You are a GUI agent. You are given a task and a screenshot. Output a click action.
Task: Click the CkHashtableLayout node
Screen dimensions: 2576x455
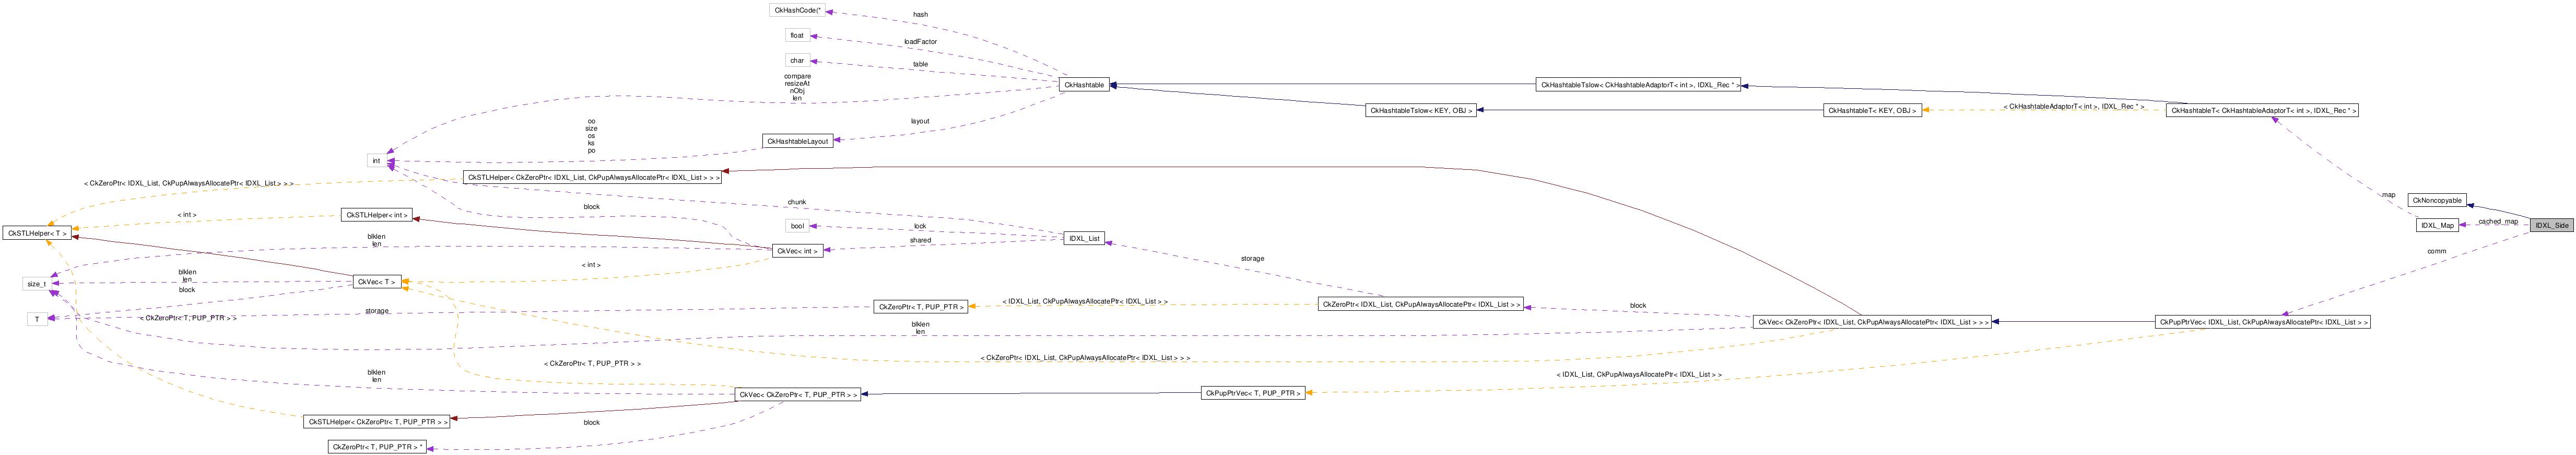797,141
